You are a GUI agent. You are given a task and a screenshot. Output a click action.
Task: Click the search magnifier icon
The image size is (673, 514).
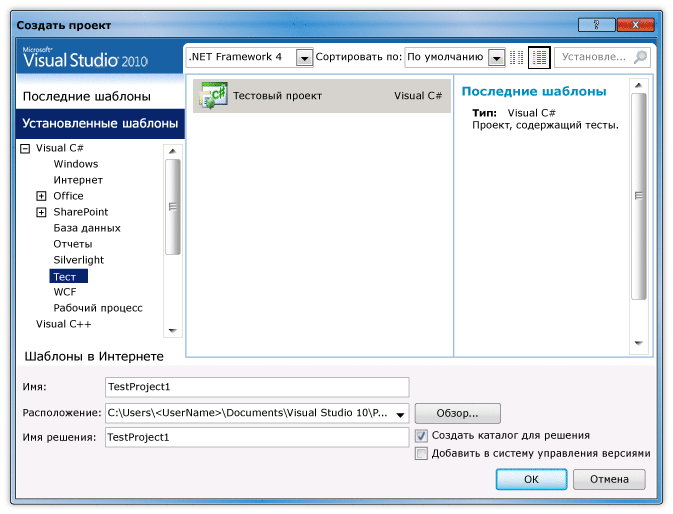click(x=640, y=57)
